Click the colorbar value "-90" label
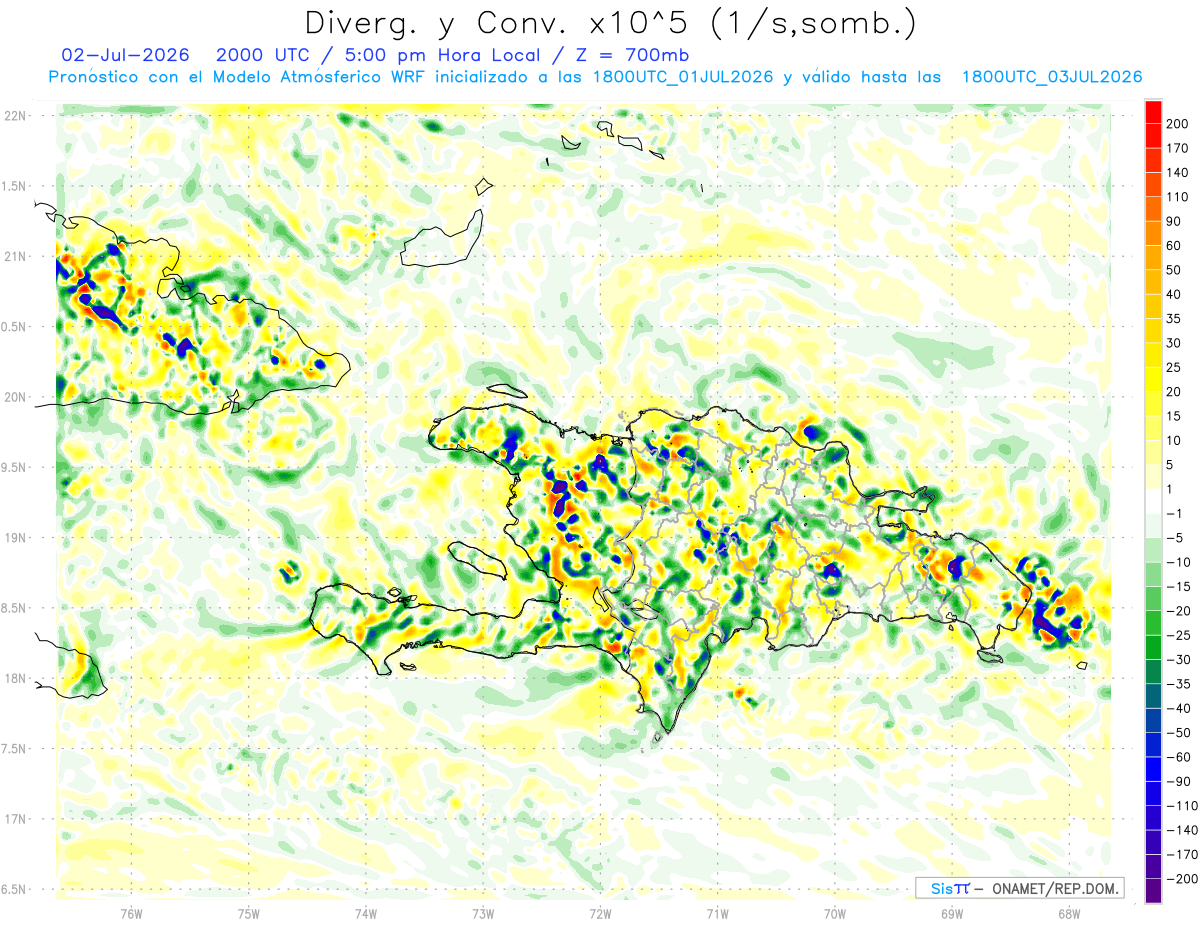 point(1179,782)
